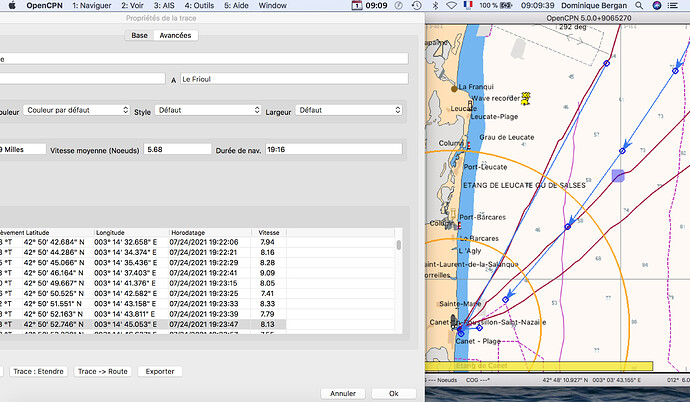The image size is (690, 402).
Task: Open the 1: Naviguer menu
Action: [92, 5]
